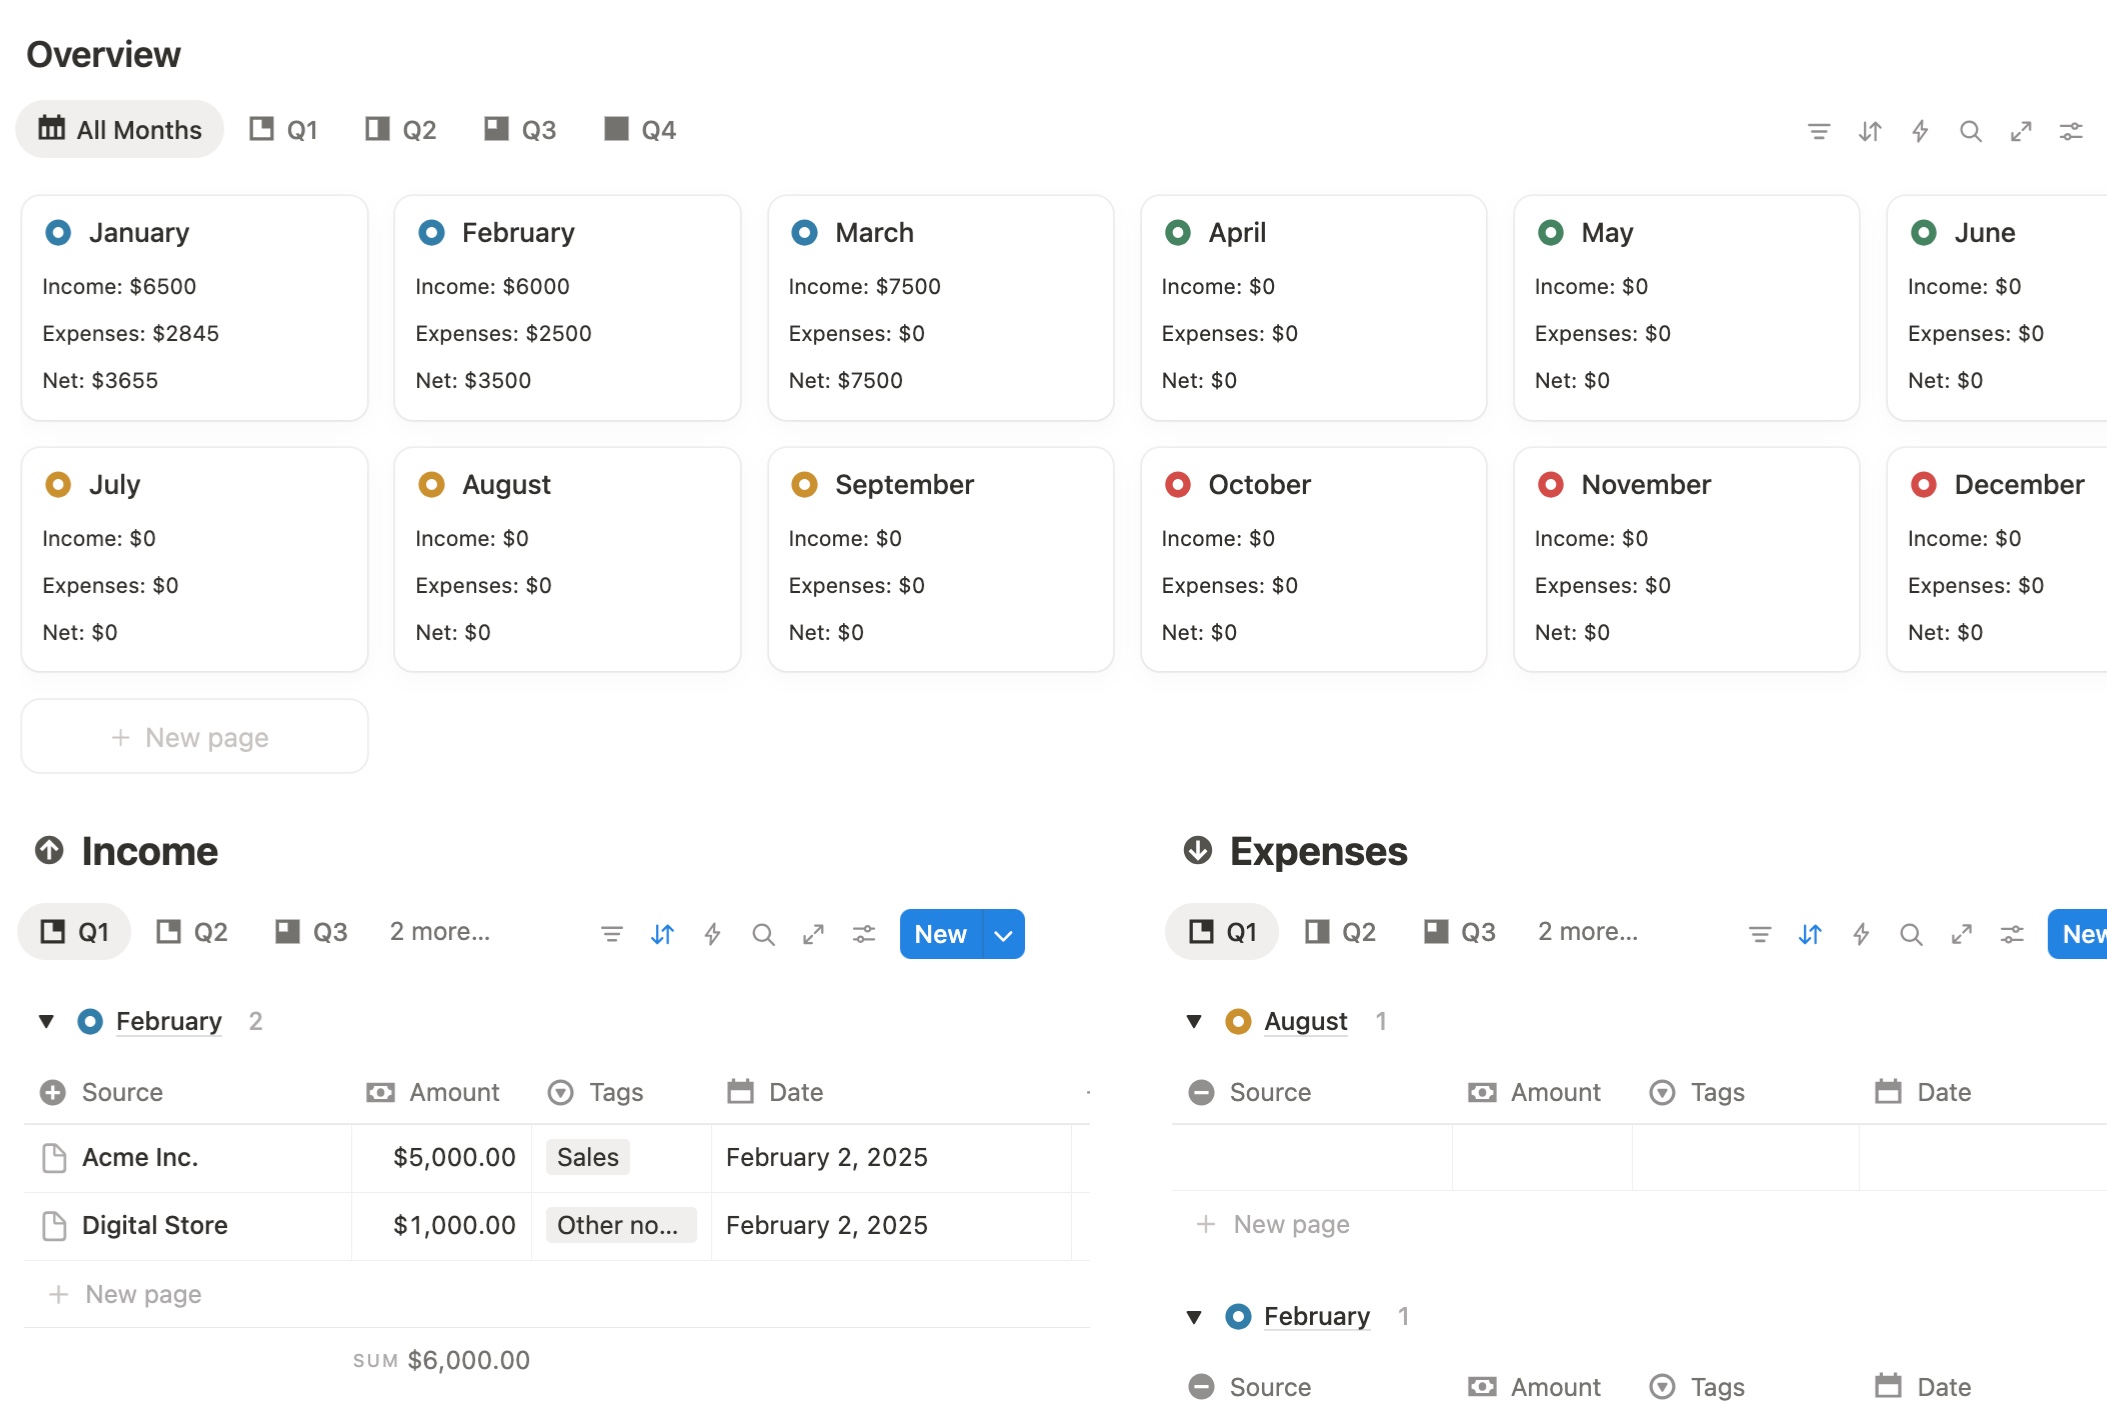Click the Income section sort icon

(x=662, y=934)
